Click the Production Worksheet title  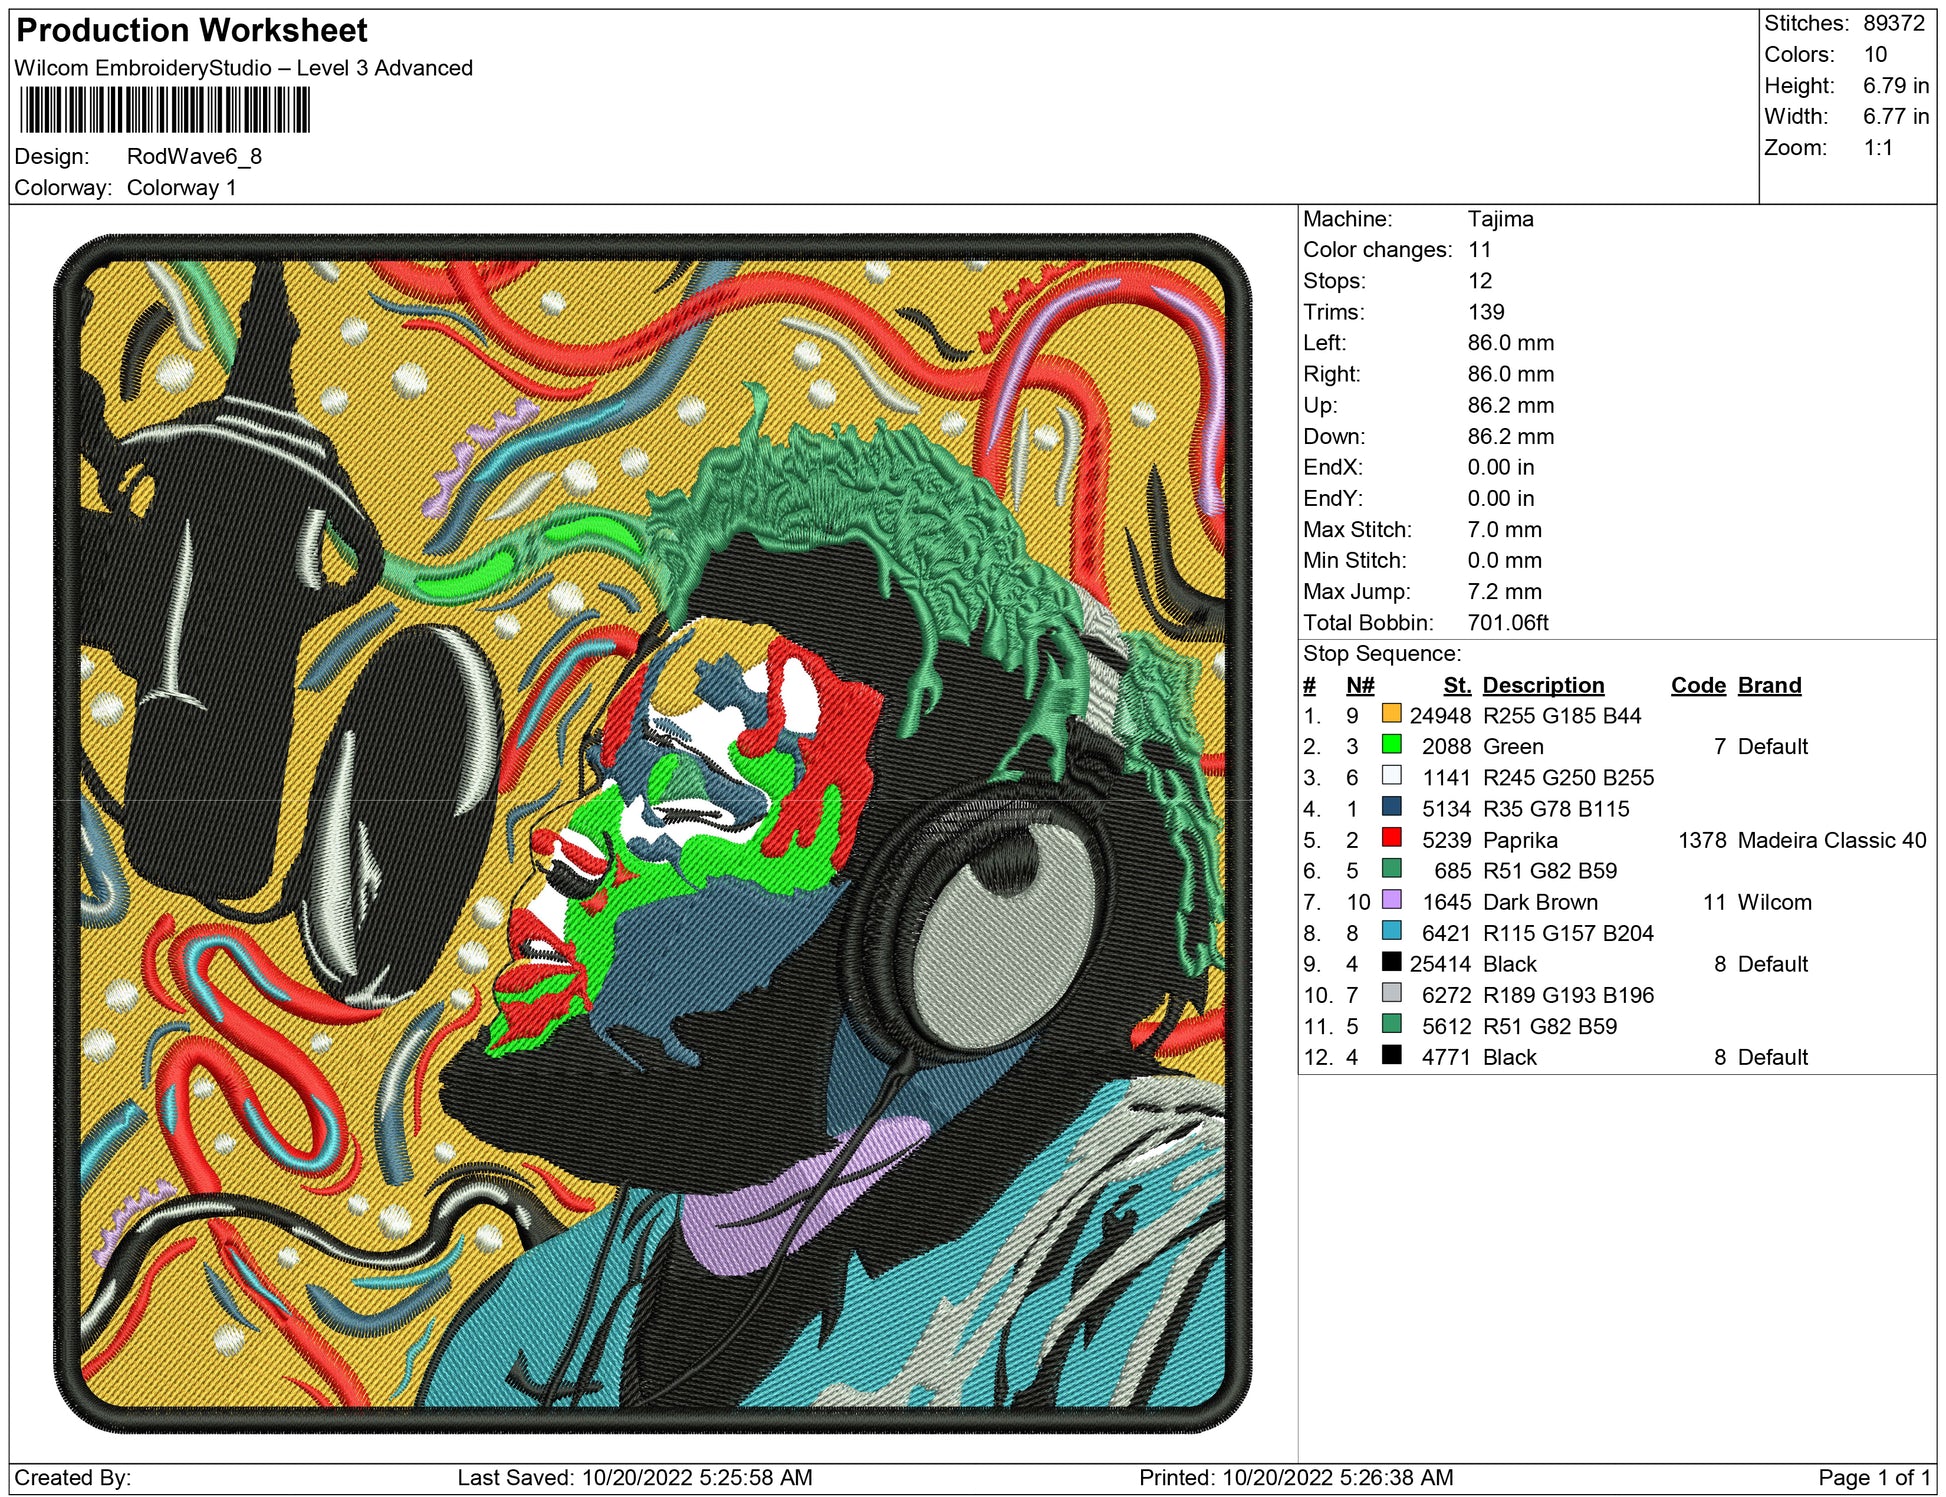tap(192, 30)
